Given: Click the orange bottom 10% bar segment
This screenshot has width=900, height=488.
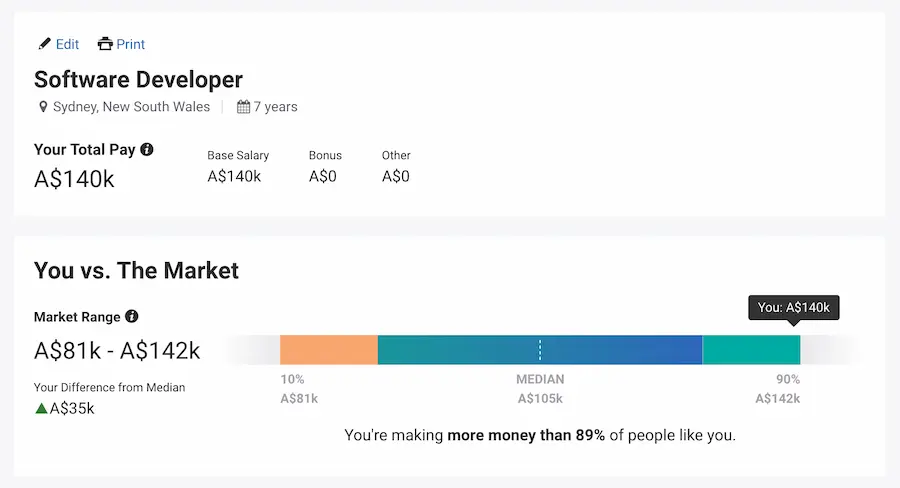Looking at the screenshot, I should tap(329, 350).
